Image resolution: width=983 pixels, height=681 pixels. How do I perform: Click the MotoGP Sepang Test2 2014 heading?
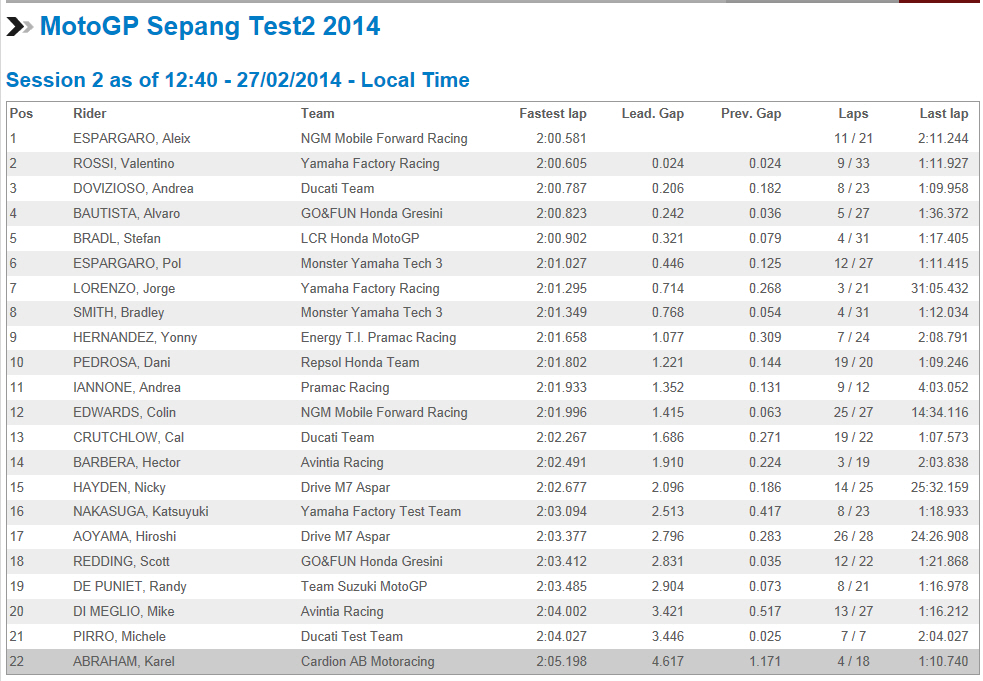(x=210, y=27)
